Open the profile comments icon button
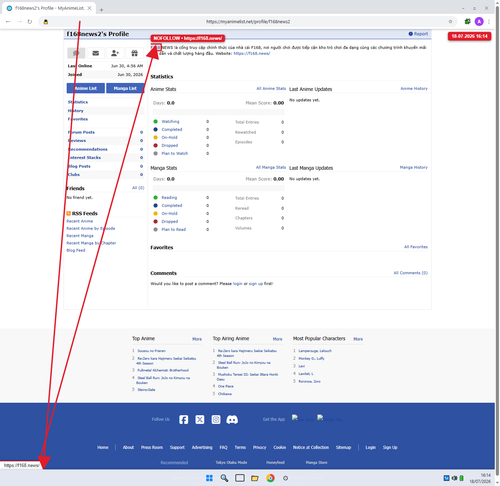 (x=76, y=53)
